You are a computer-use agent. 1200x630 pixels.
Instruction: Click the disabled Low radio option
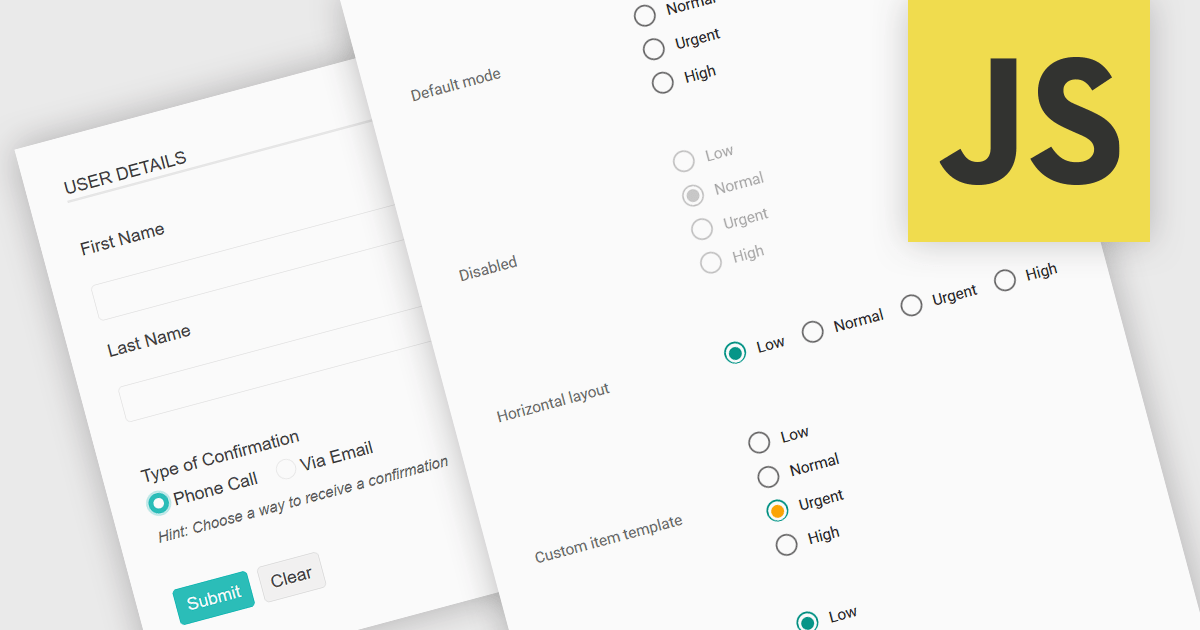coord(683,161)
